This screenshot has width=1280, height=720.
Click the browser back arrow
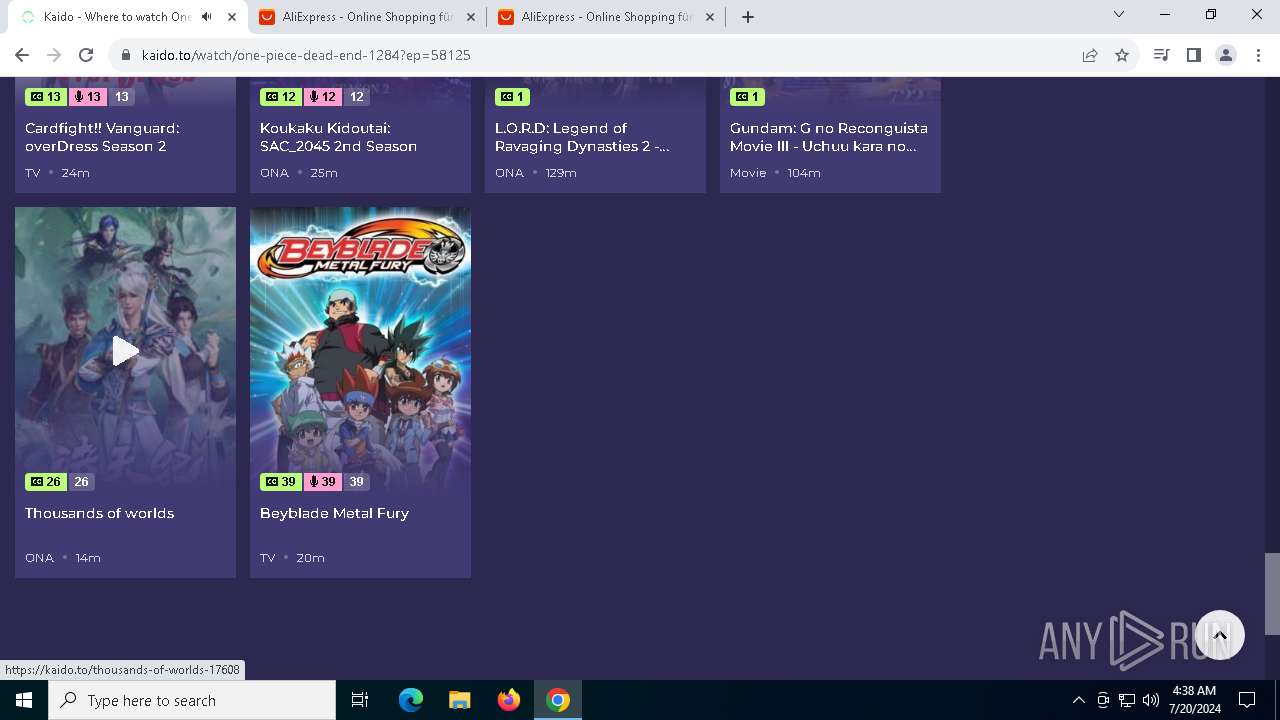[x=22, y=55]
